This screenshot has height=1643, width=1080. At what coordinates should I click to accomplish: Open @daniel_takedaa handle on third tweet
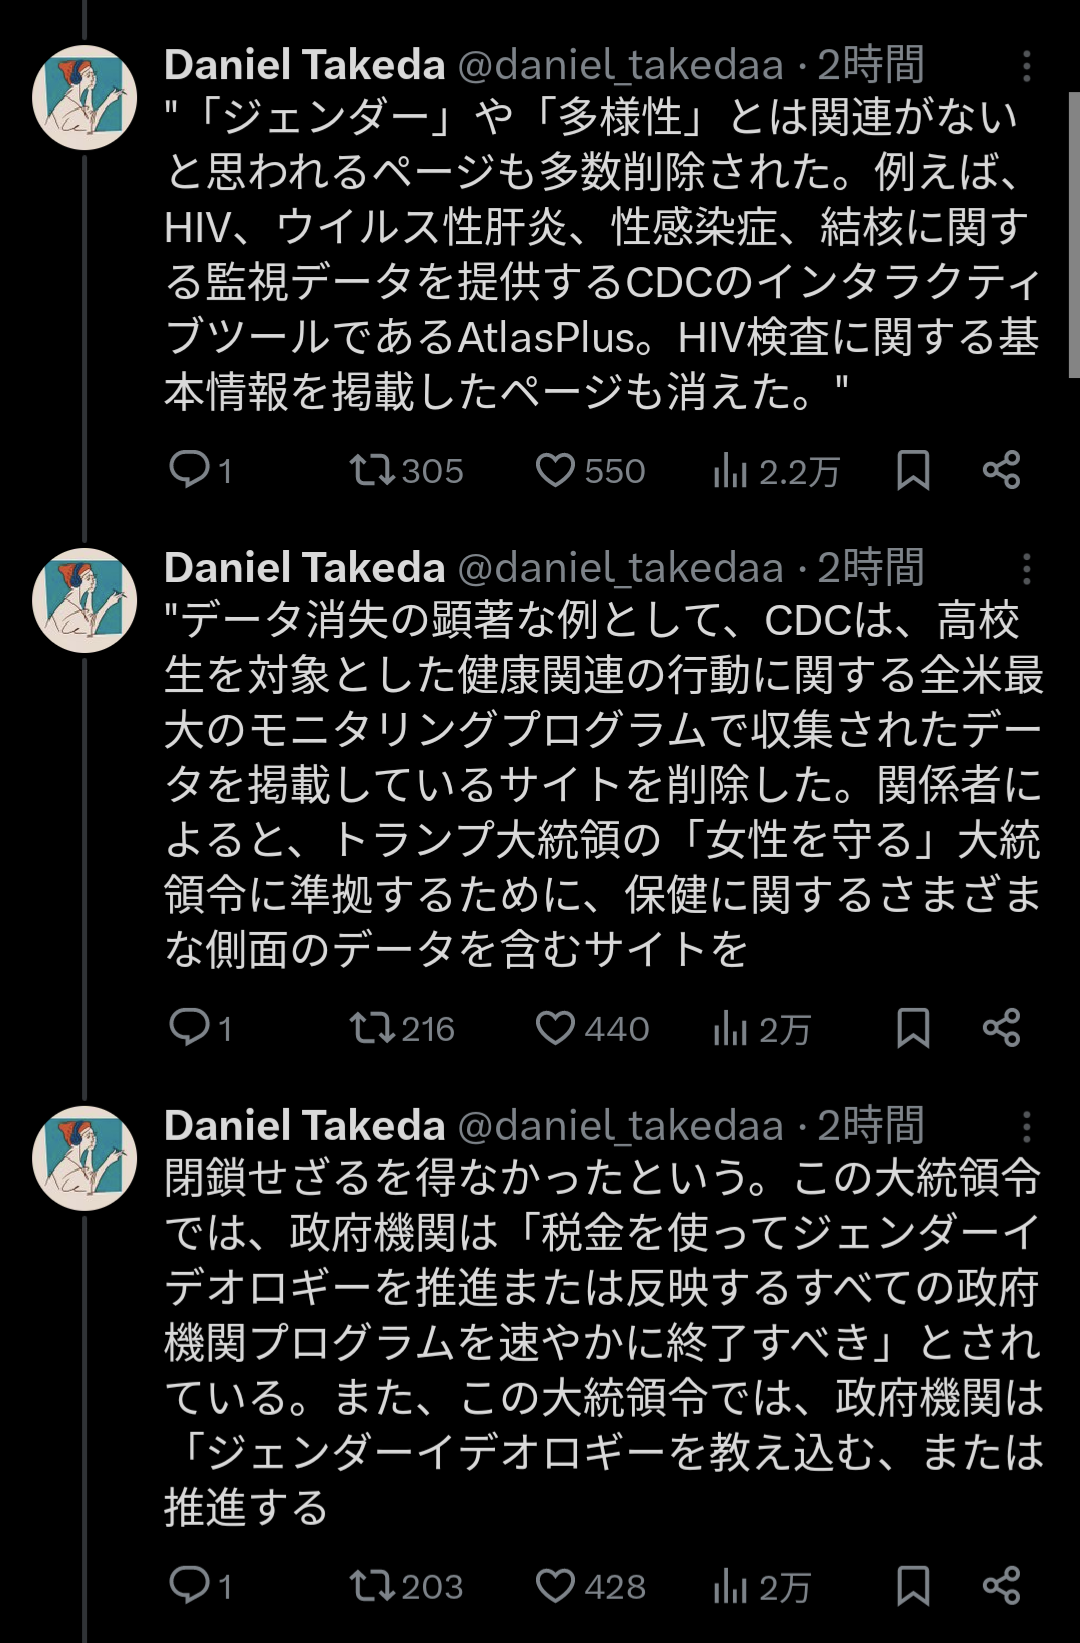click(620, 1126)
